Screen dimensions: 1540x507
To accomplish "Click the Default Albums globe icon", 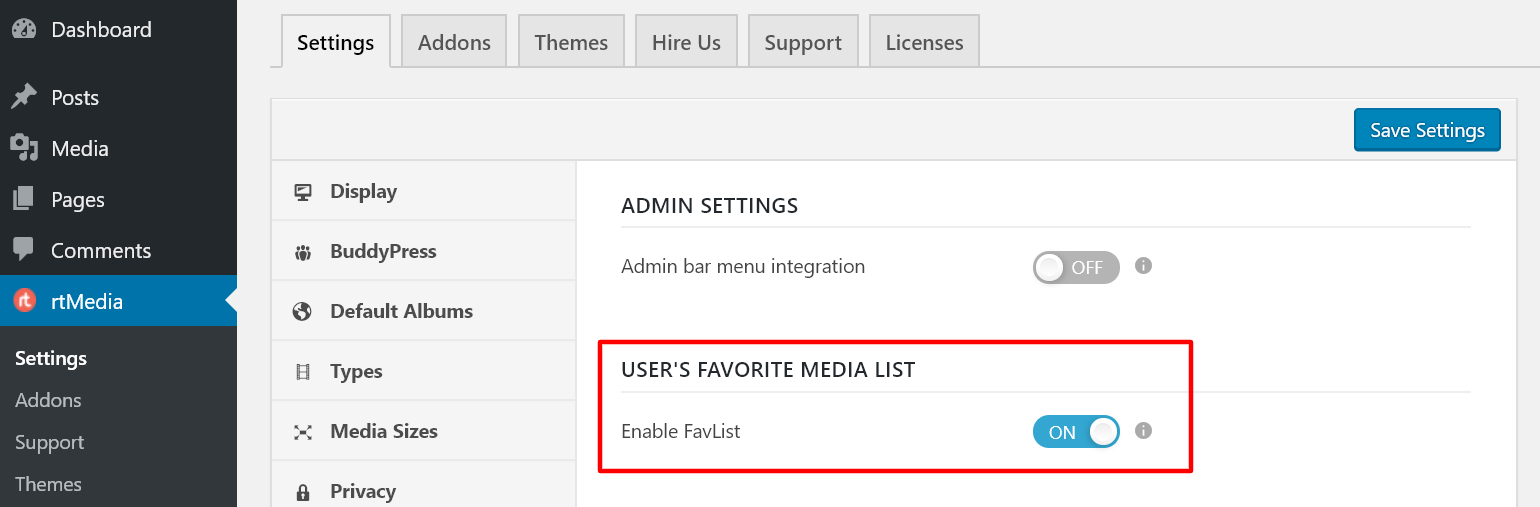I will [x=303, y=312].
